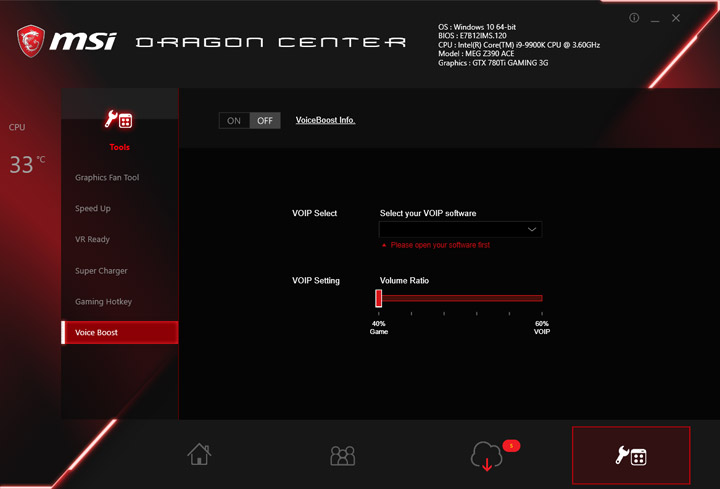Screen dimensions: 720x489
Task: Open the VoiceBoost Info link
Action: point(325,120)
